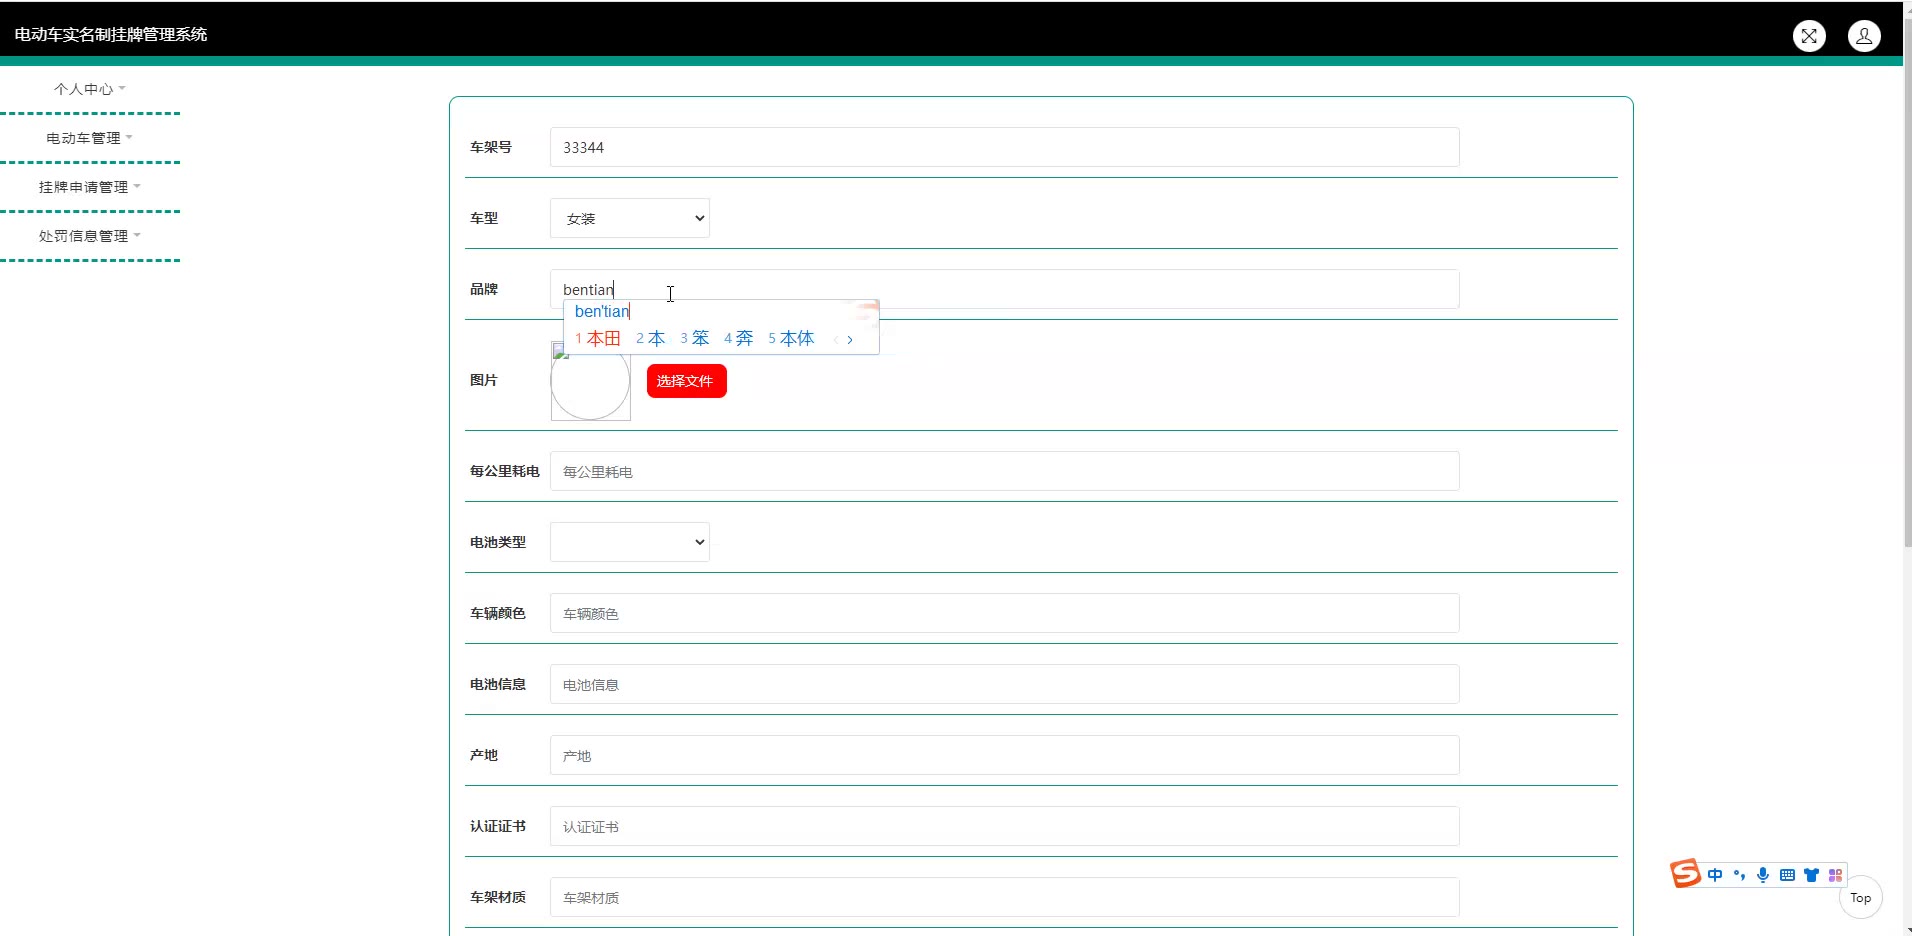
Task: Focus the 认证证书 input field
Action: (x=1005, y=826)
